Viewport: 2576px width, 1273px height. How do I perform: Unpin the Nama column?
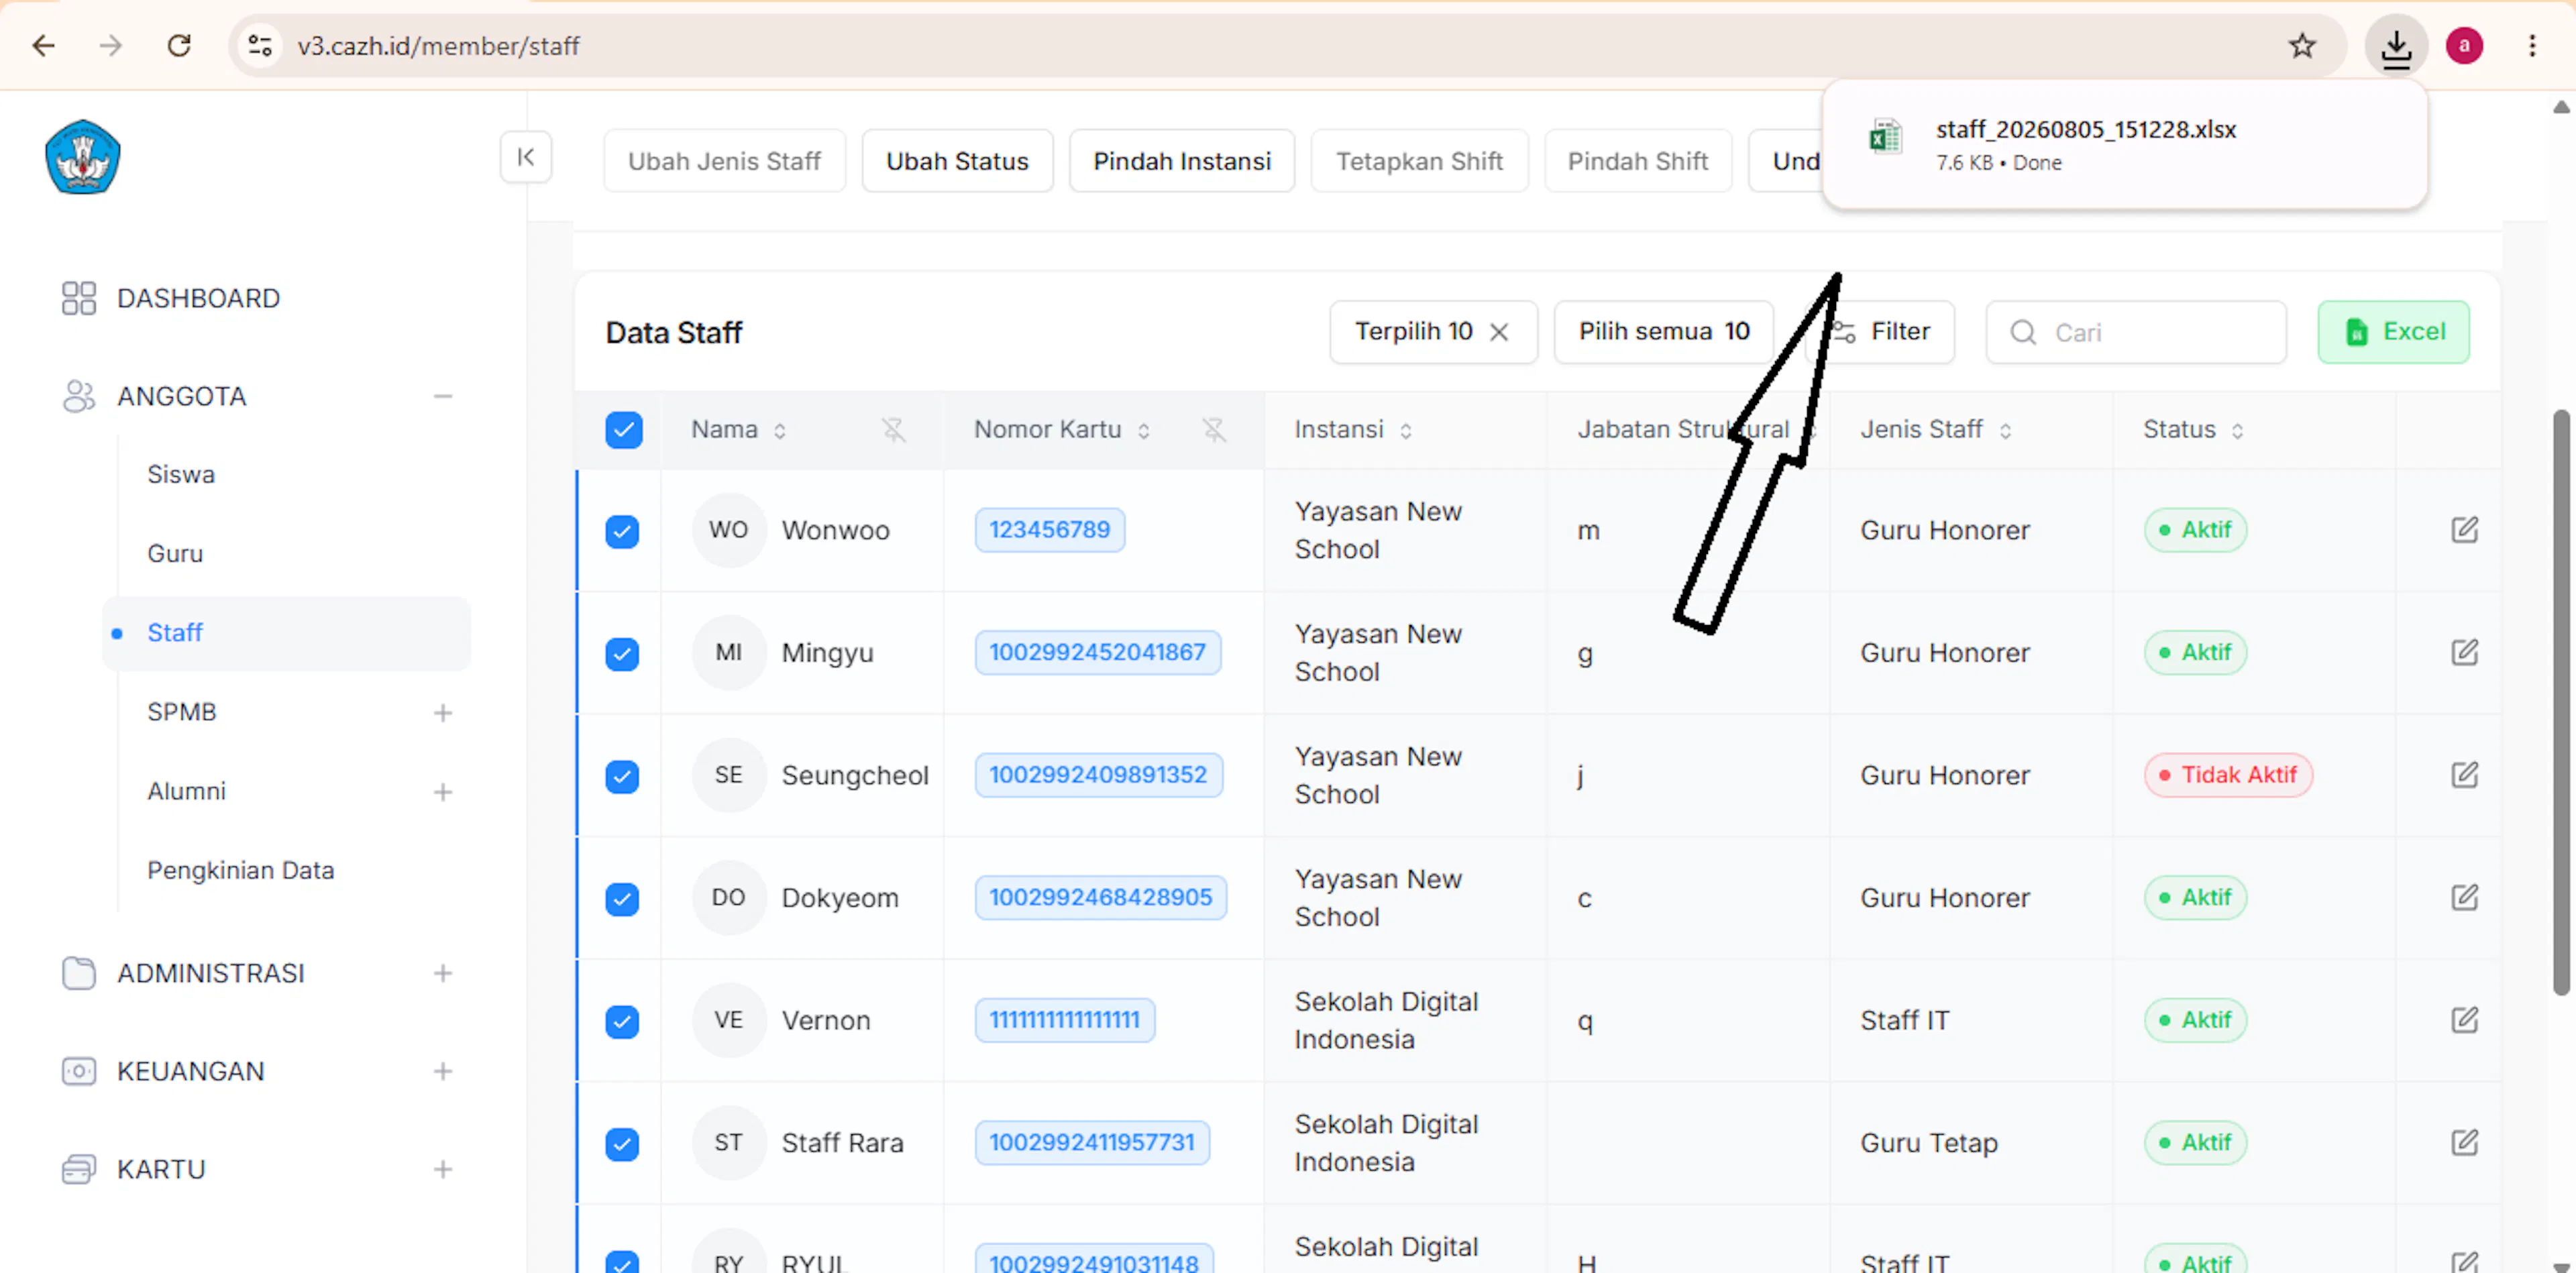tap(893, 430)
